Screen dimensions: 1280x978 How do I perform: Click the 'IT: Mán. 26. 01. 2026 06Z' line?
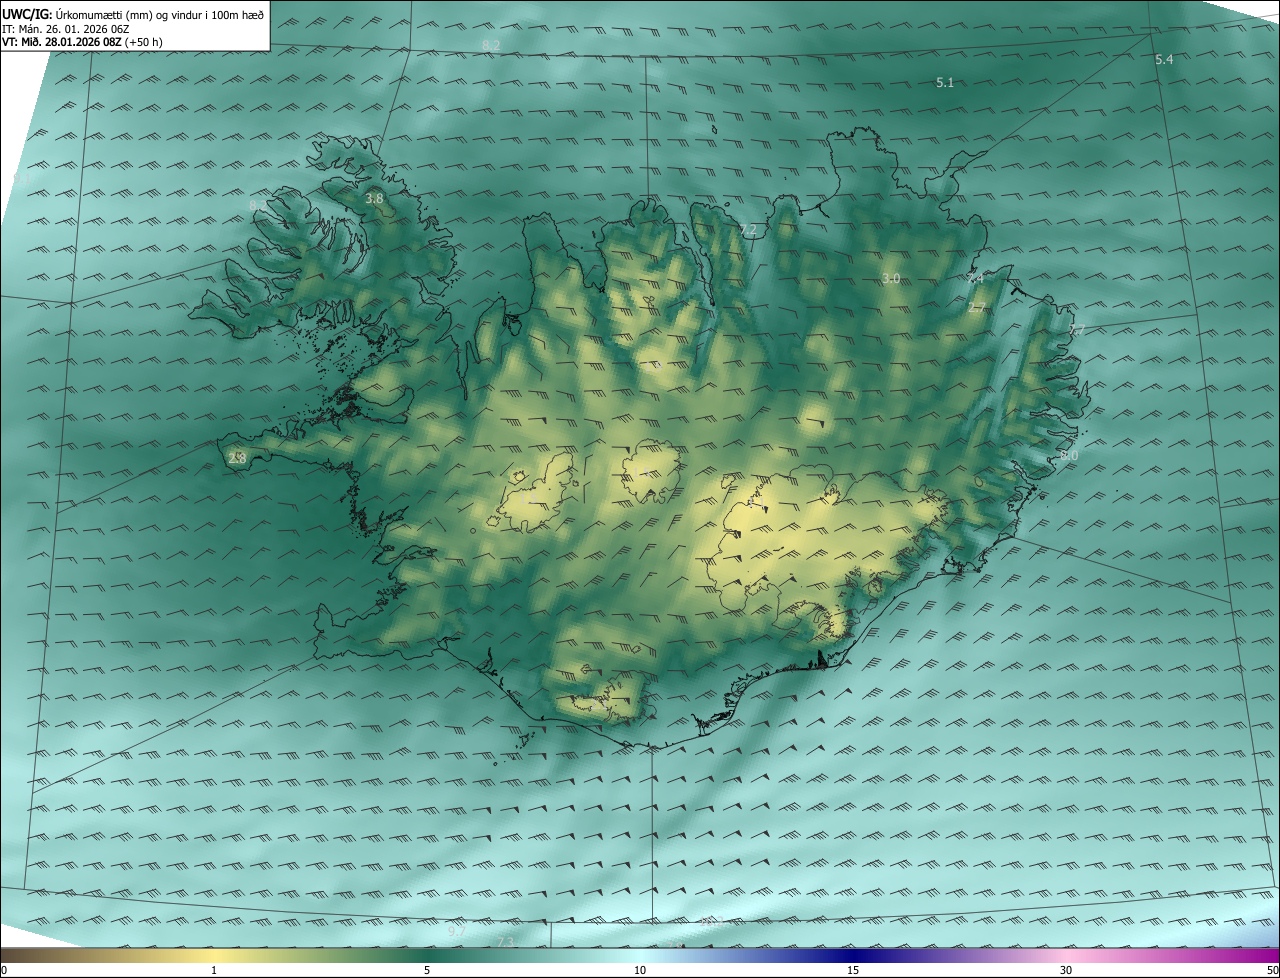[x=66, y=29]
